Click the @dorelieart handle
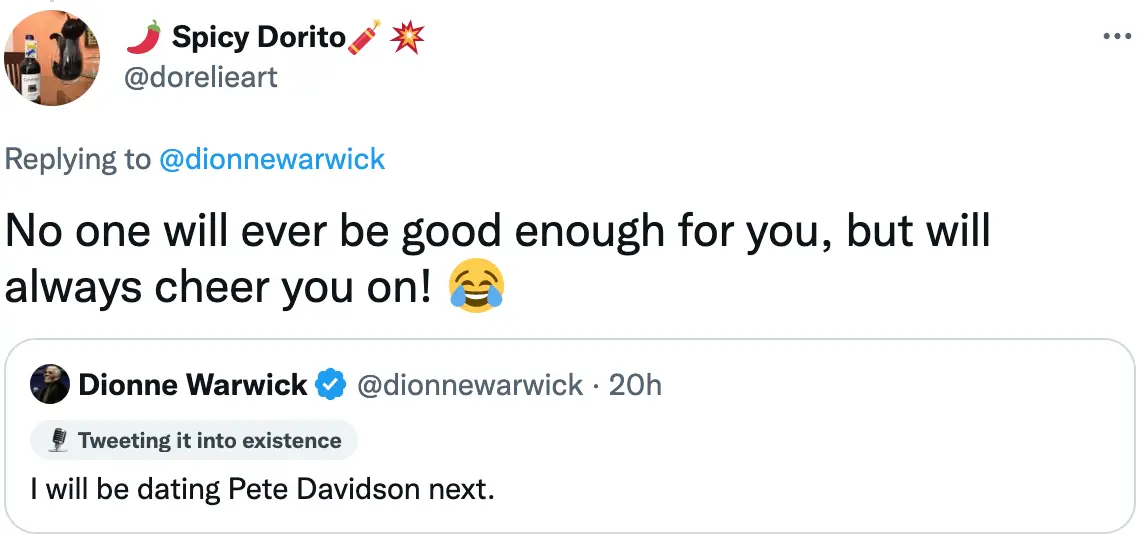 pyautogui.click(x=200, y=76)
